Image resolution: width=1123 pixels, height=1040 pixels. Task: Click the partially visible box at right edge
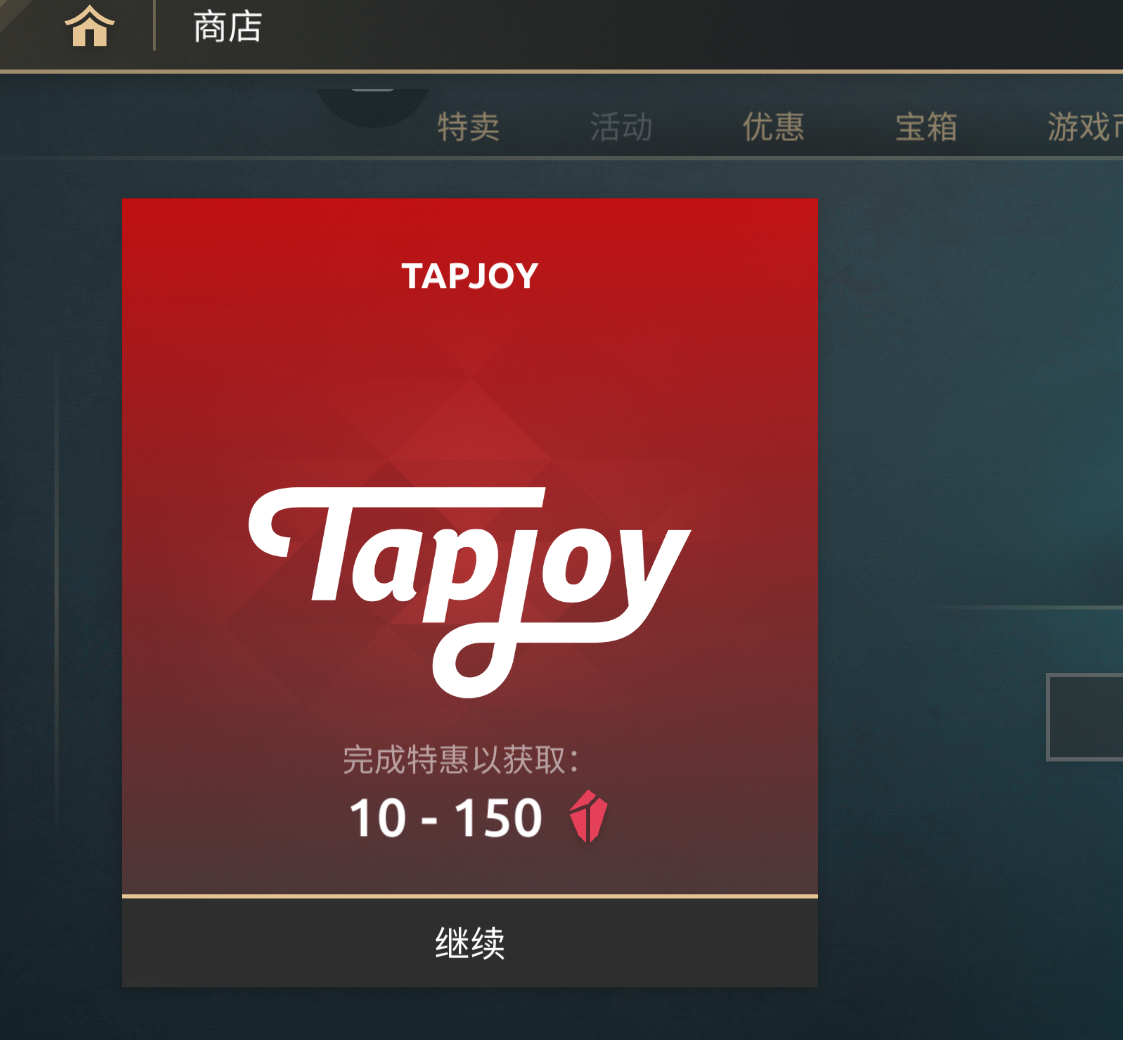pos(1084,717)
